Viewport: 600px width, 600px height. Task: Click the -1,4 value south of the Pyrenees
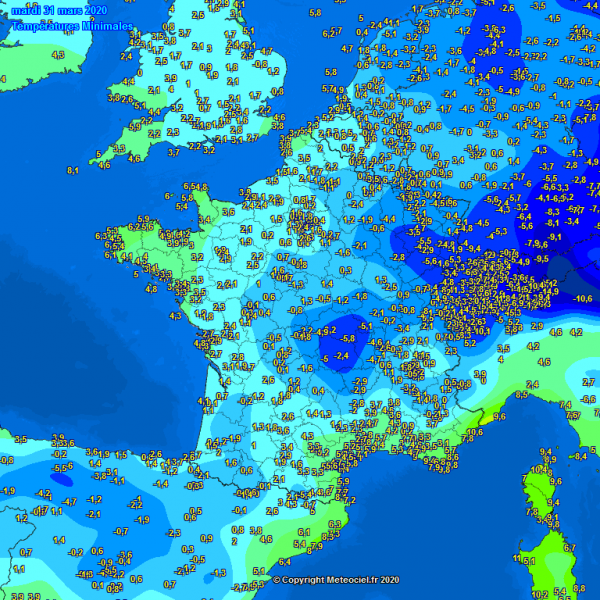click(x=161, y=484)
